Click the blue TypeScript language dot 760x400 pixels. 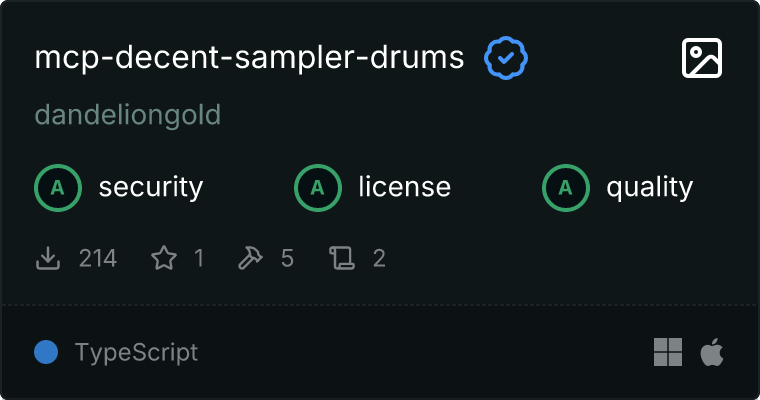pyautogui.click(x=45, y=352)
